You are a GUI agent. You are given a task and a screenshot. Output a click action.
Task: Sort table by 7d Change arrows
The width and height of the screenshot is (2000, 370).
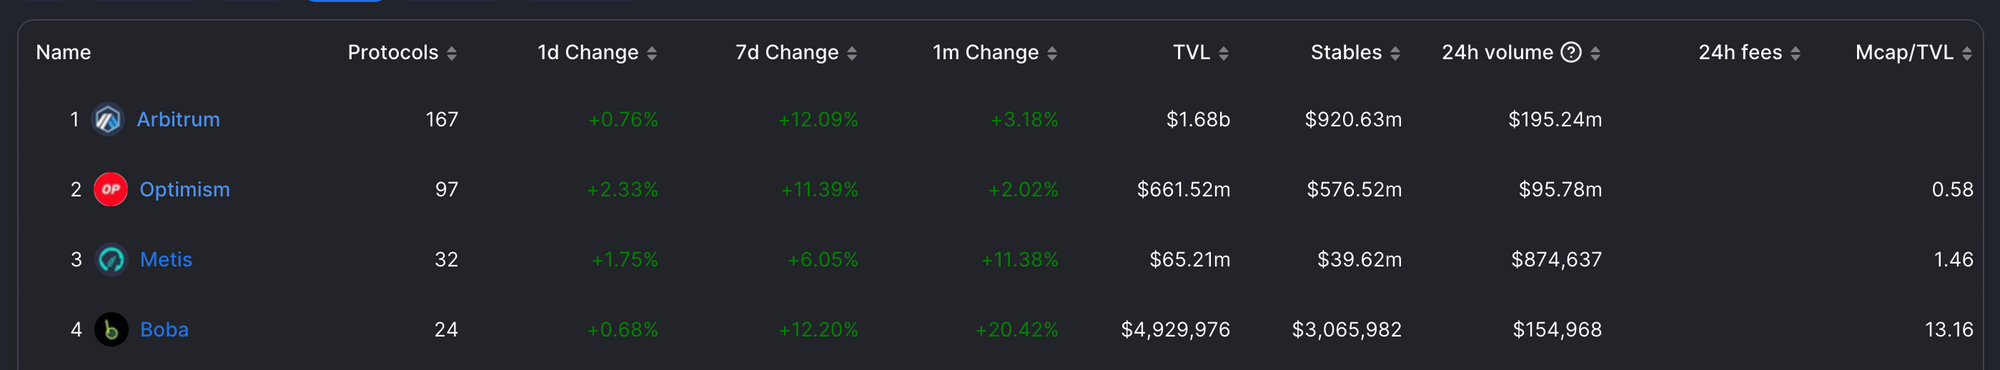click(852, 53)
